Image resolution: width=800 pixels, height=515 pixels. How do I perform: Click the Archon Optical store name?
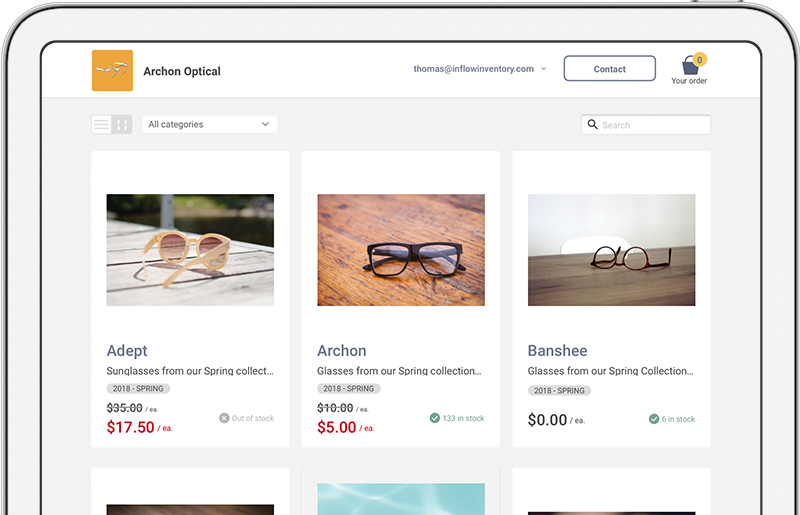tap(182, 71)
